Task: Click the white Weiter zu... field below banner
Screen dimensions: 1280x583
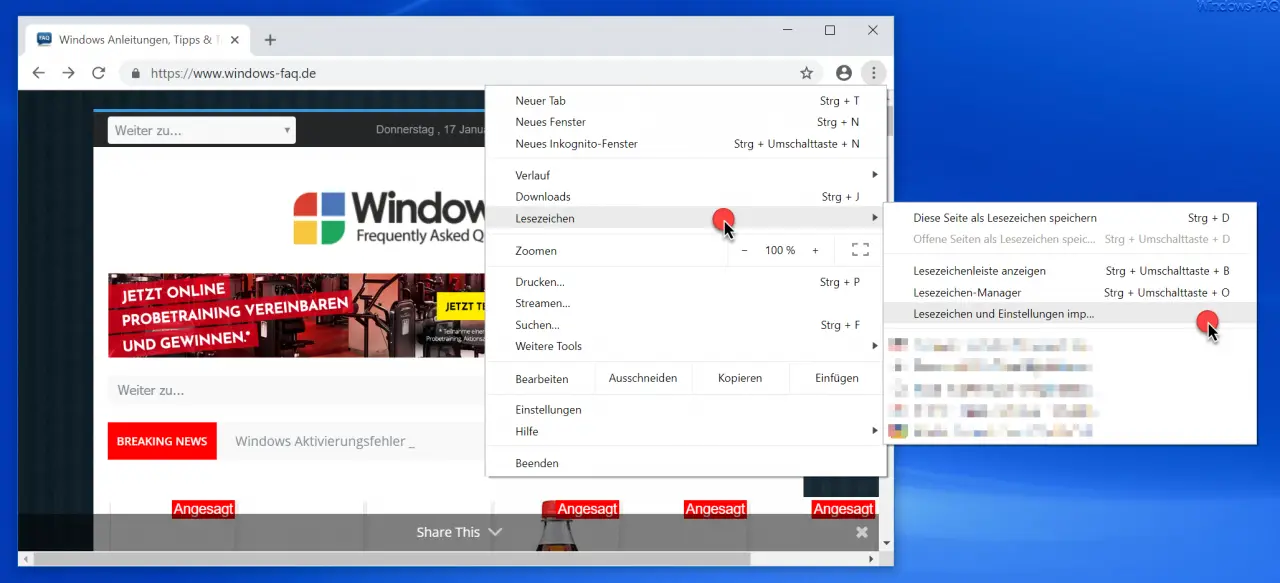Action: [297, 390]
